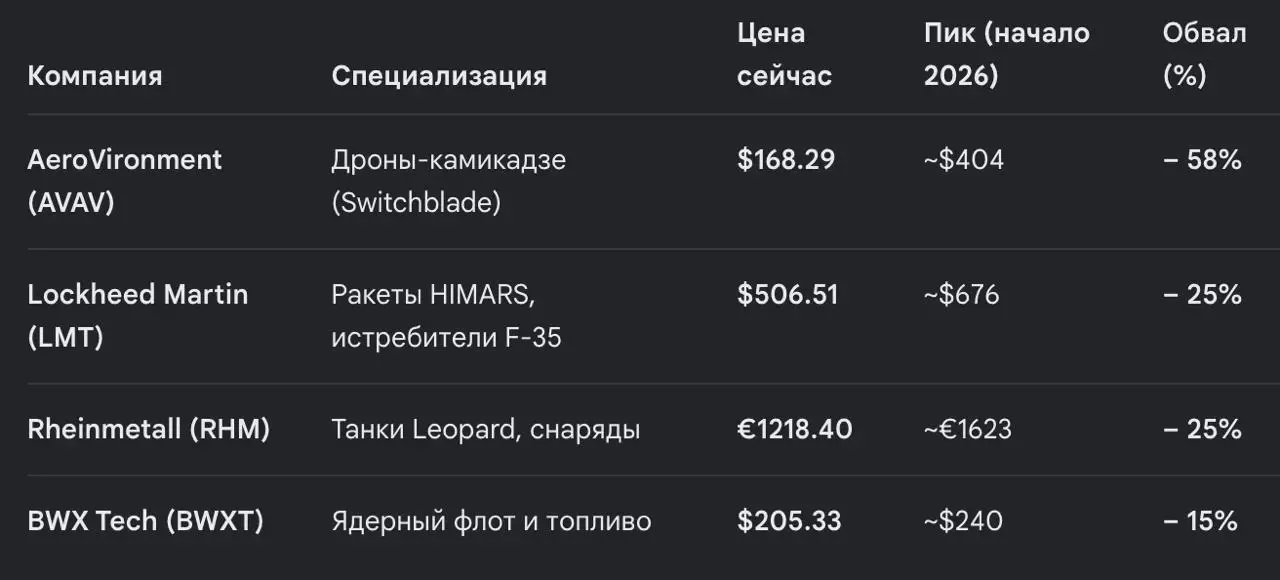1280x580 pixels.
Task: Select the Ядерный флот и топливо cell
Action: [x=491, y=521]
